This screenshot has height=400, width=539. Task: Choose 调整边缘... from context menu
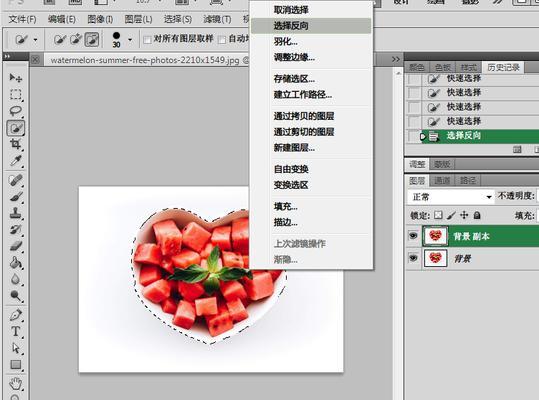(311, 57)
